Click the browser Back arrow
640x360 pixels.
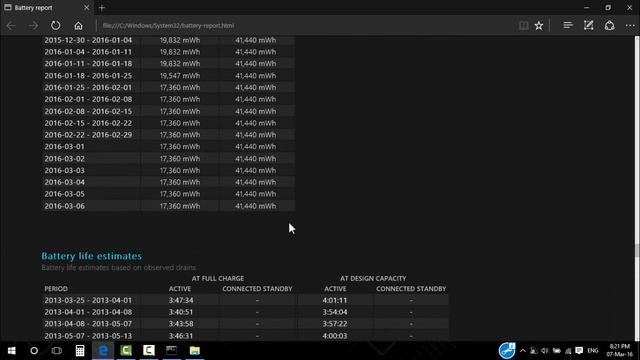tap(11, 25)
